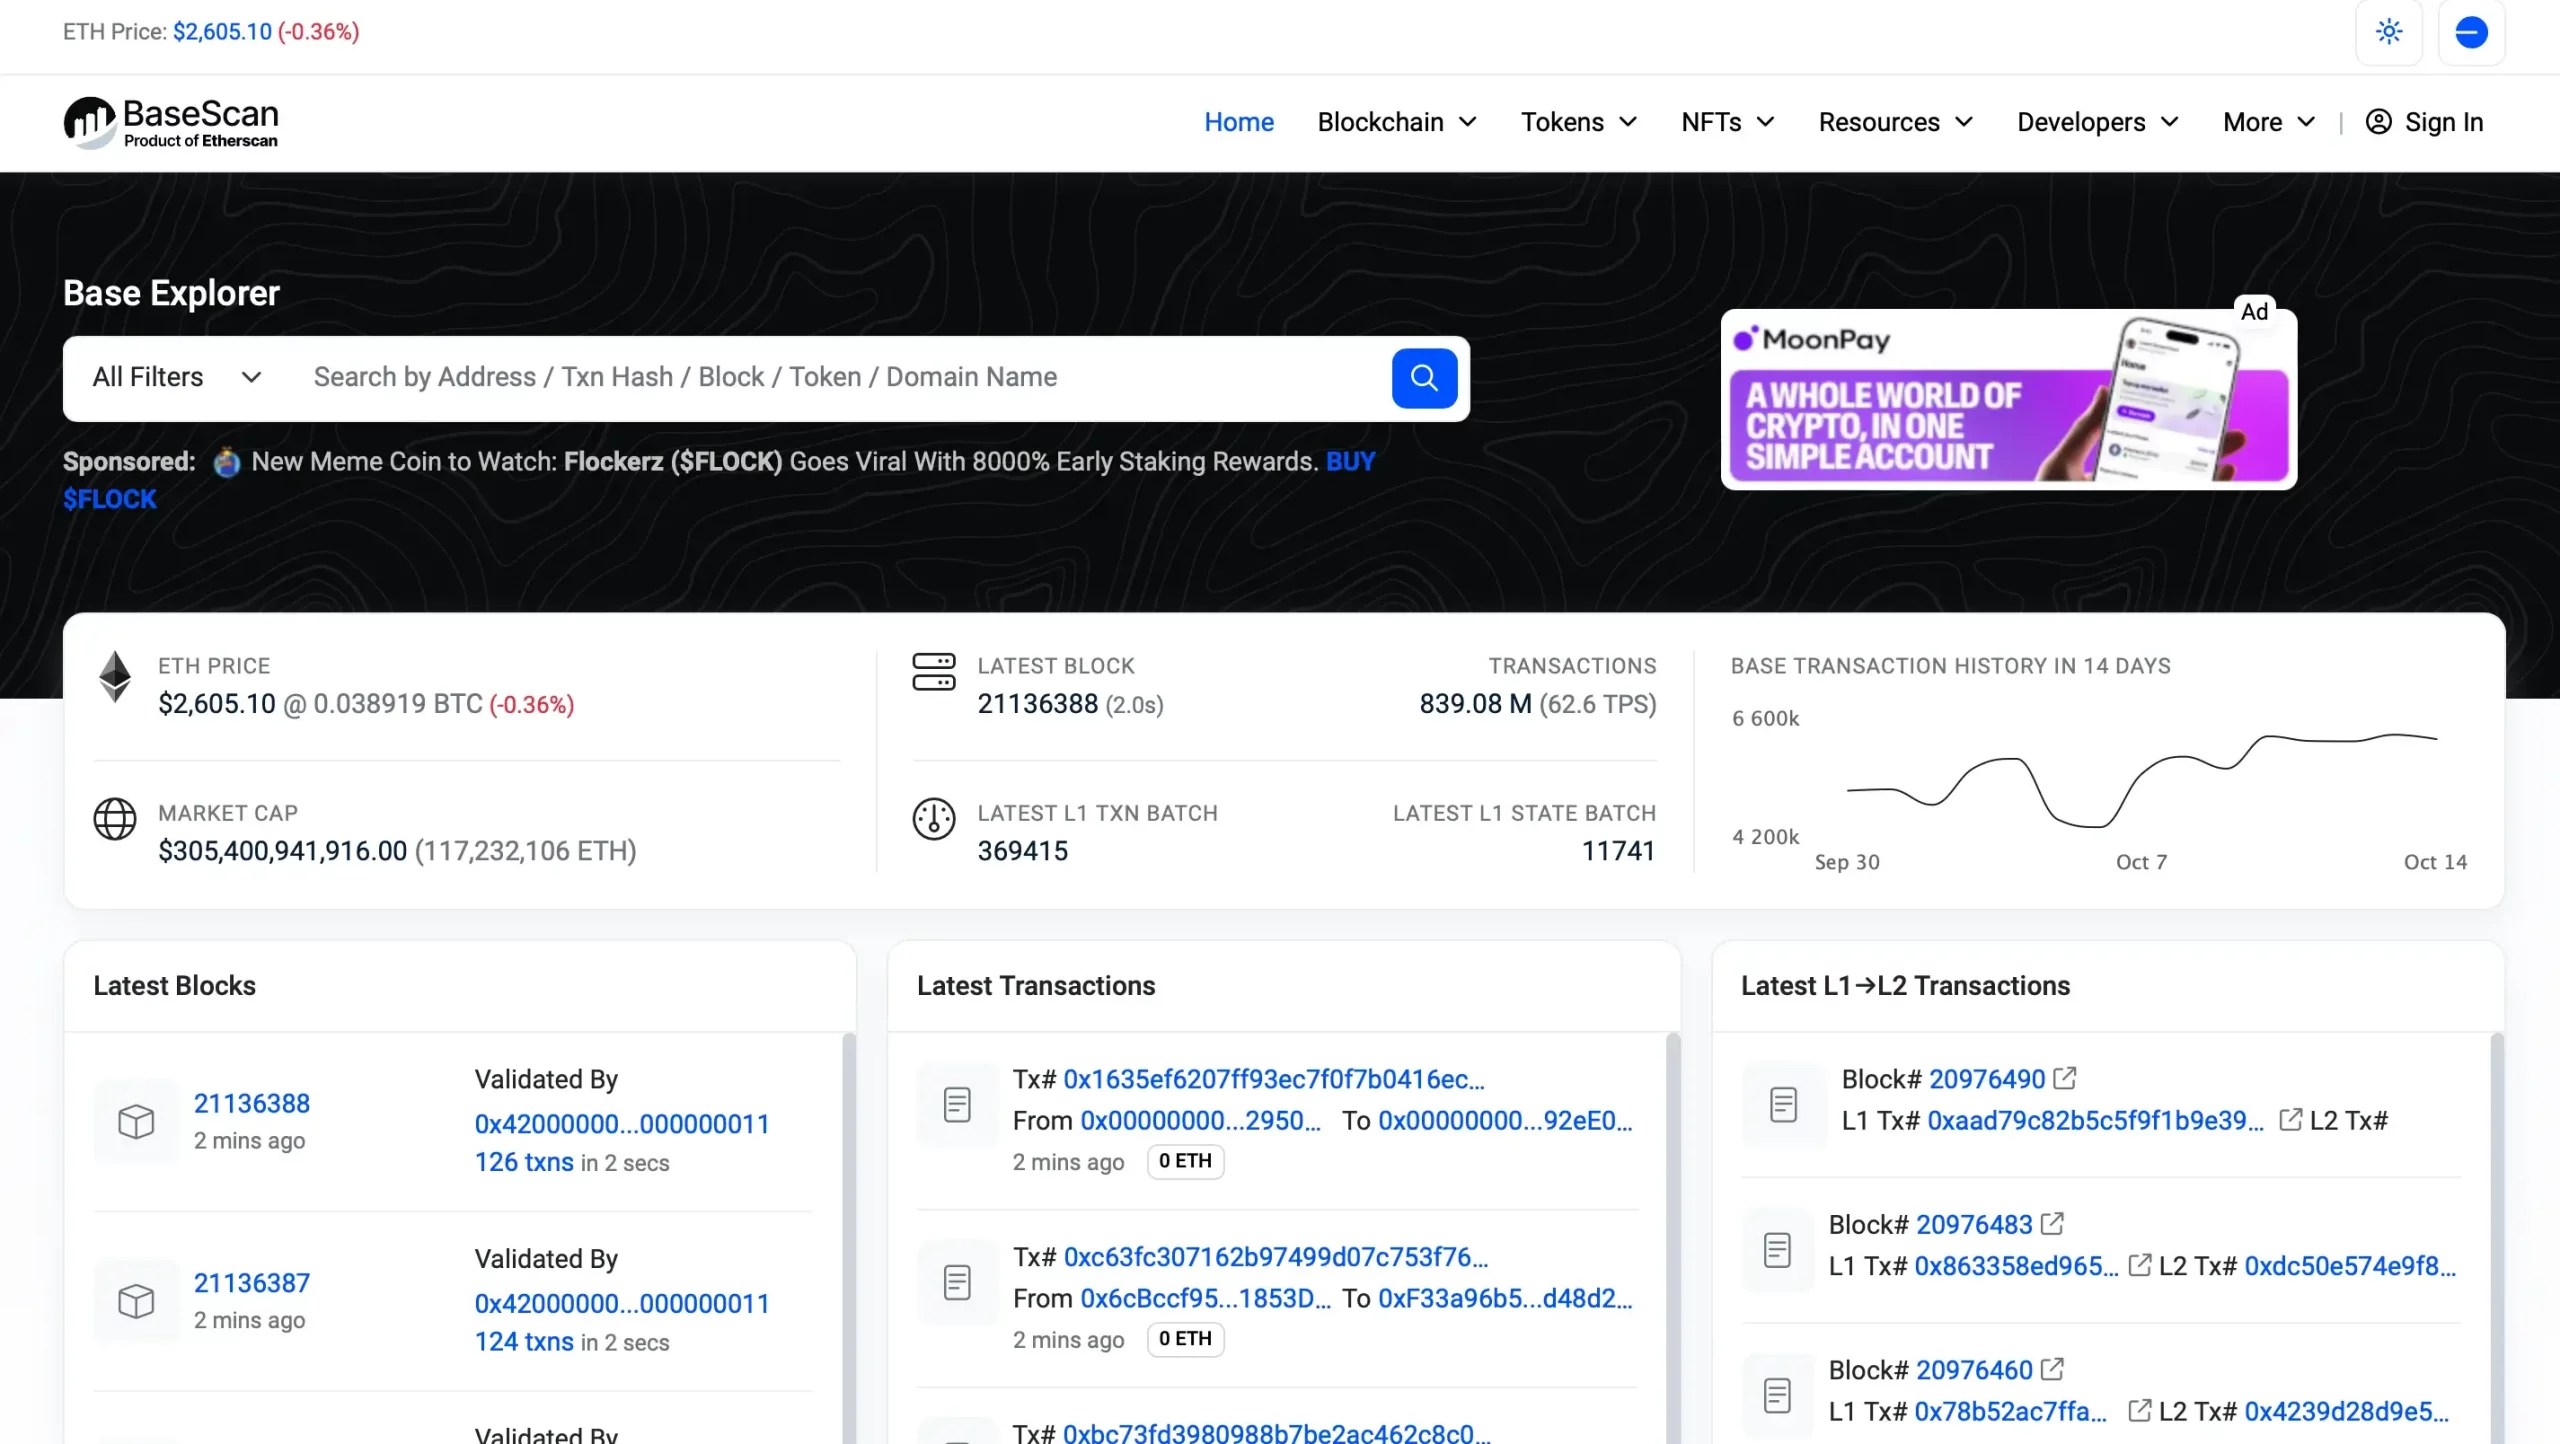Screen dimensions: 2560x1444
Task: Click the BUY $FLOCK sponsored link
Action: tap(1350, 461)
